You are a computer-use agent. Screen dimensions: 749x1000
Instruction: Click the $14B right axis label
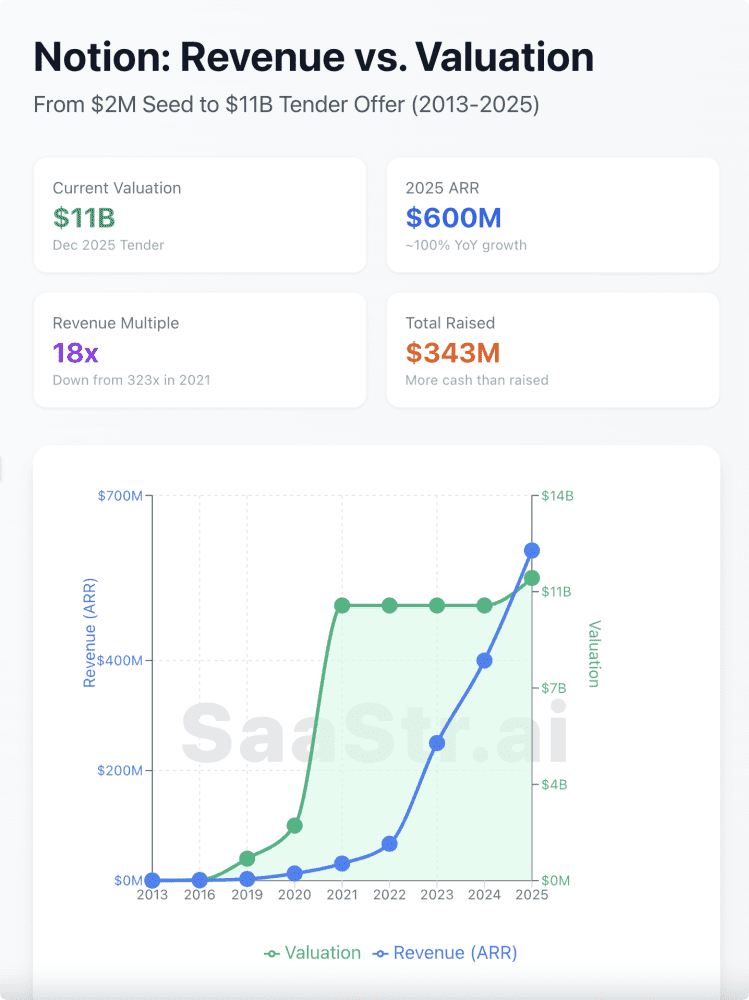click(x=557, y=496)
